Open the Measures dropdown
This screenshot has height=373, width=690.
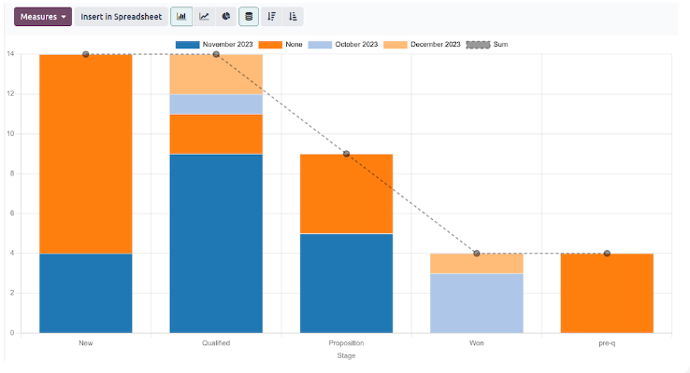pyautogui.click(x=43, y=17)
